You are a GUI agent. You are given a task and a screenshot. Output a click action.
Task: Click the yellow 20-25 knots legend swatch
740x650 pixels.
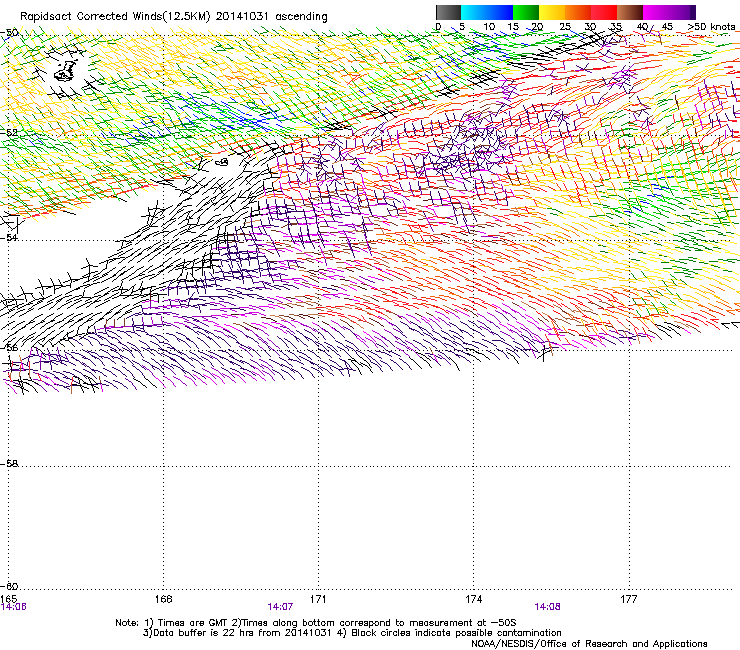click(552, 12)
